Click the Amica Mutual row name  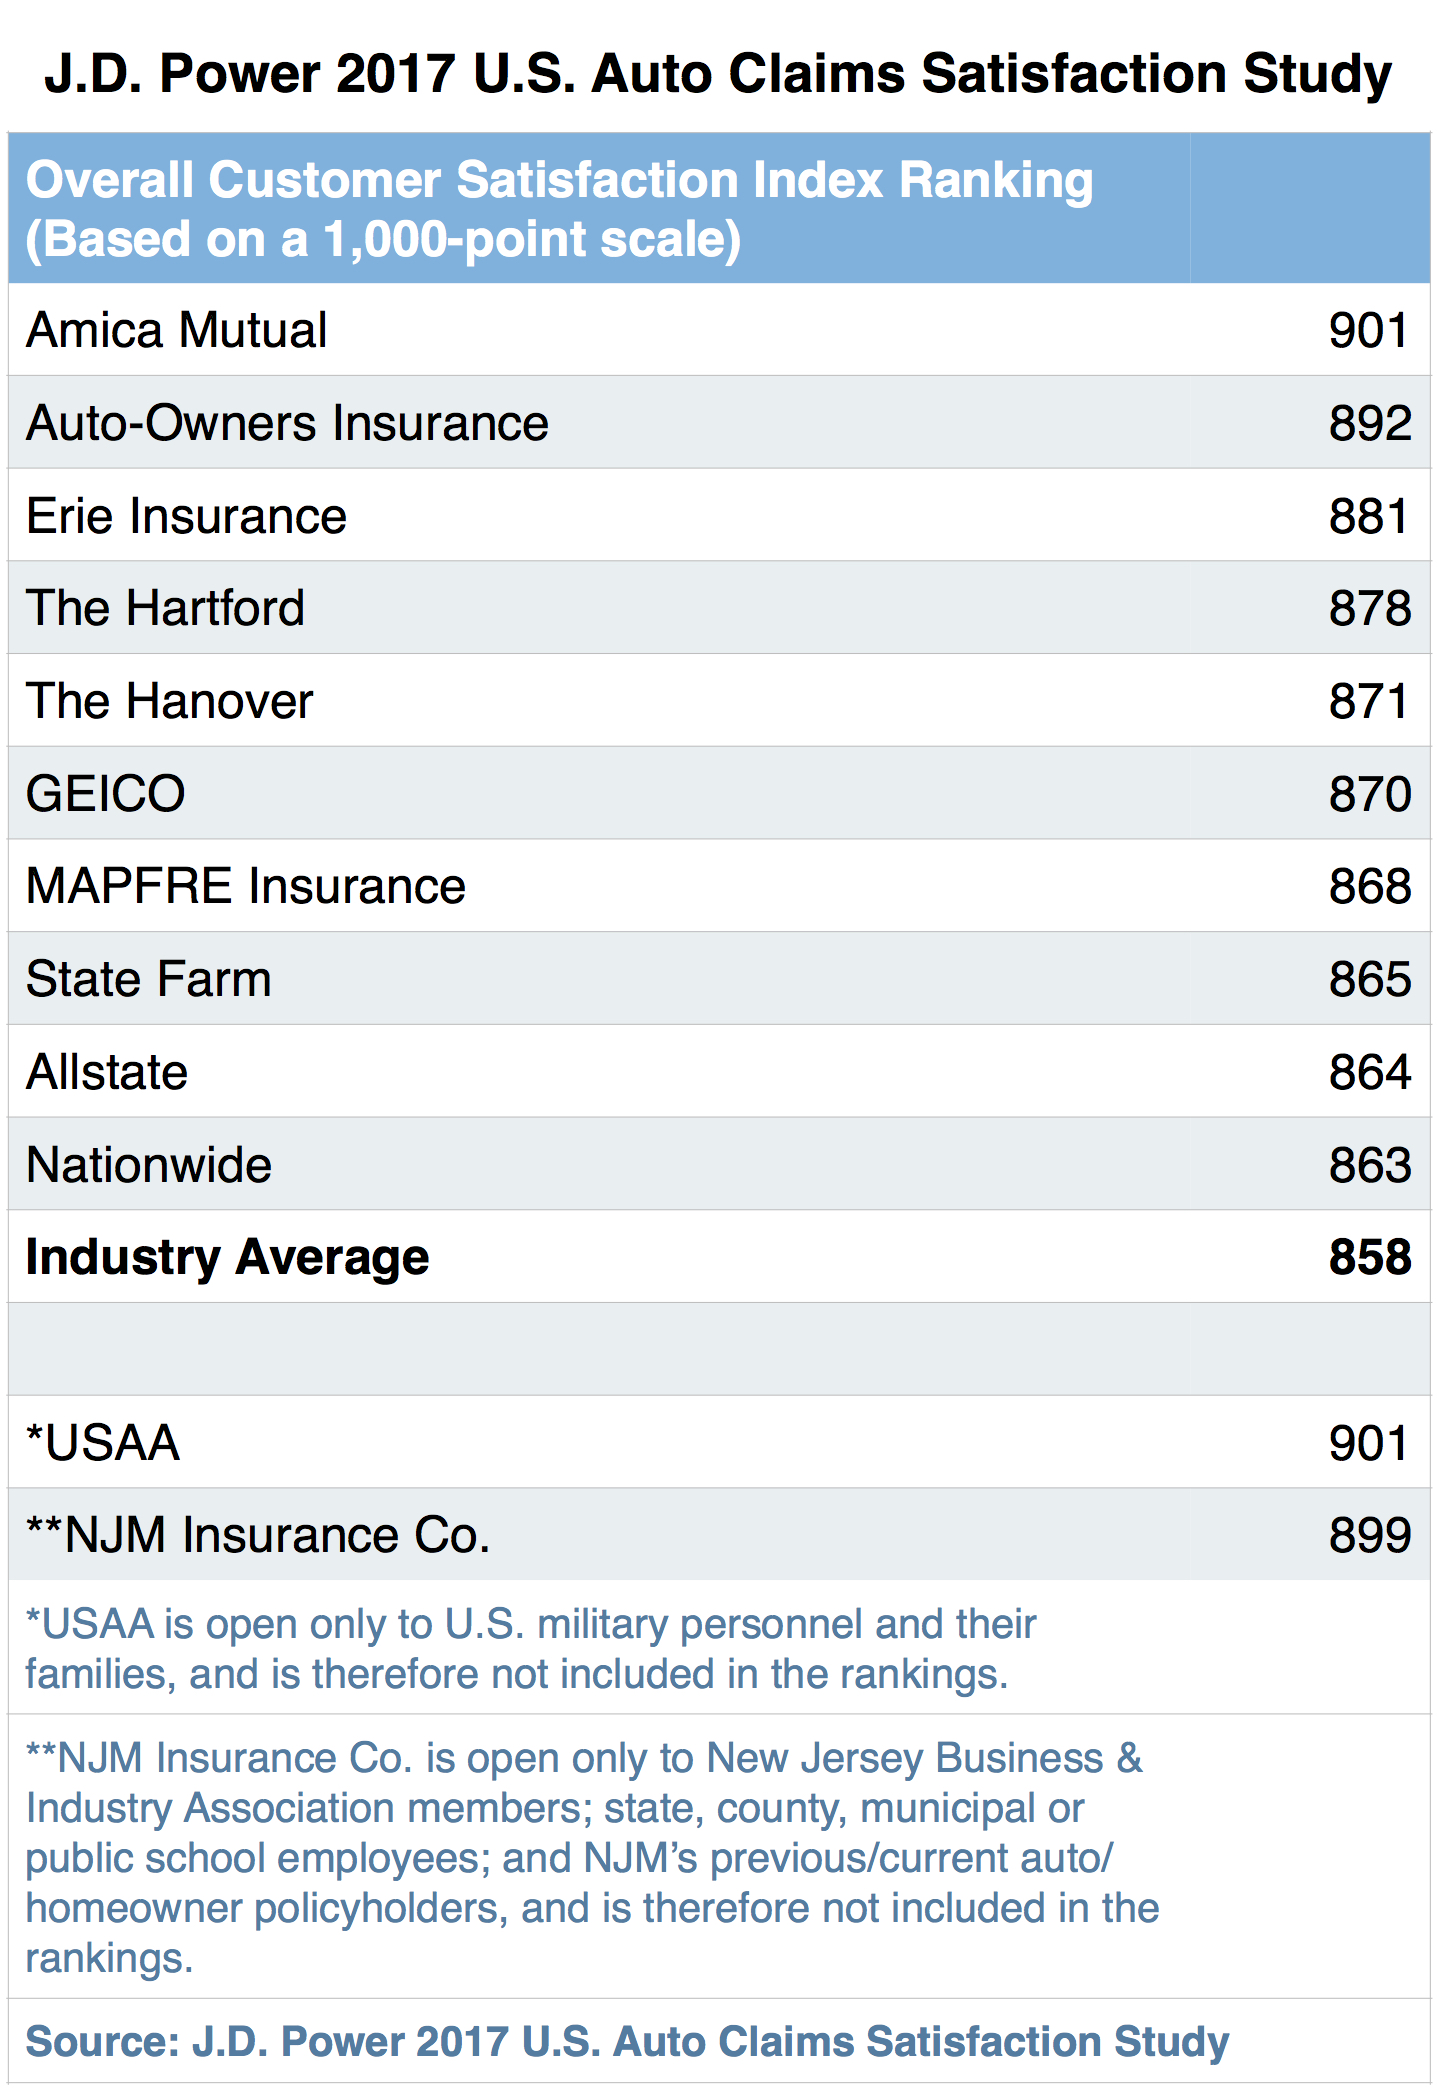click(177, 330)
